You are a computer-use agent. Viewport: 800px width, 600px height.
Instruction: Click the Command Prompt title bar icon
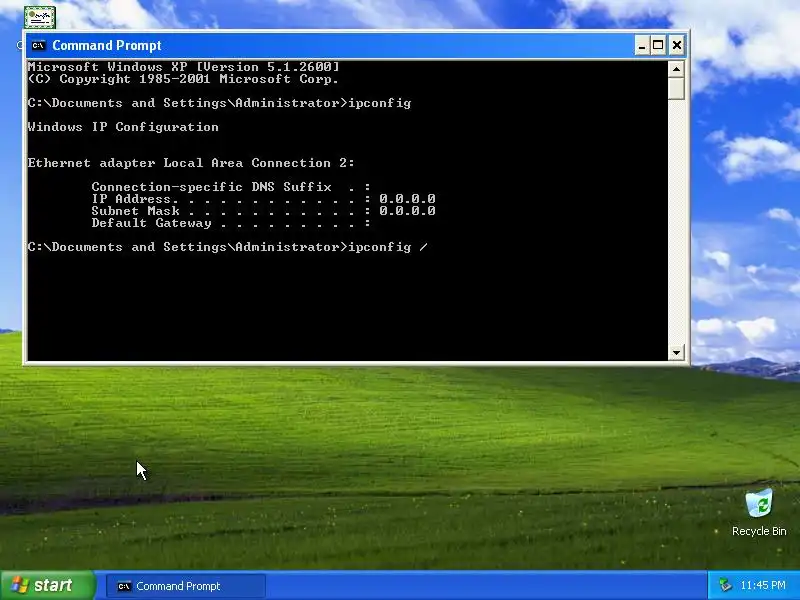(x=38, y=45)
